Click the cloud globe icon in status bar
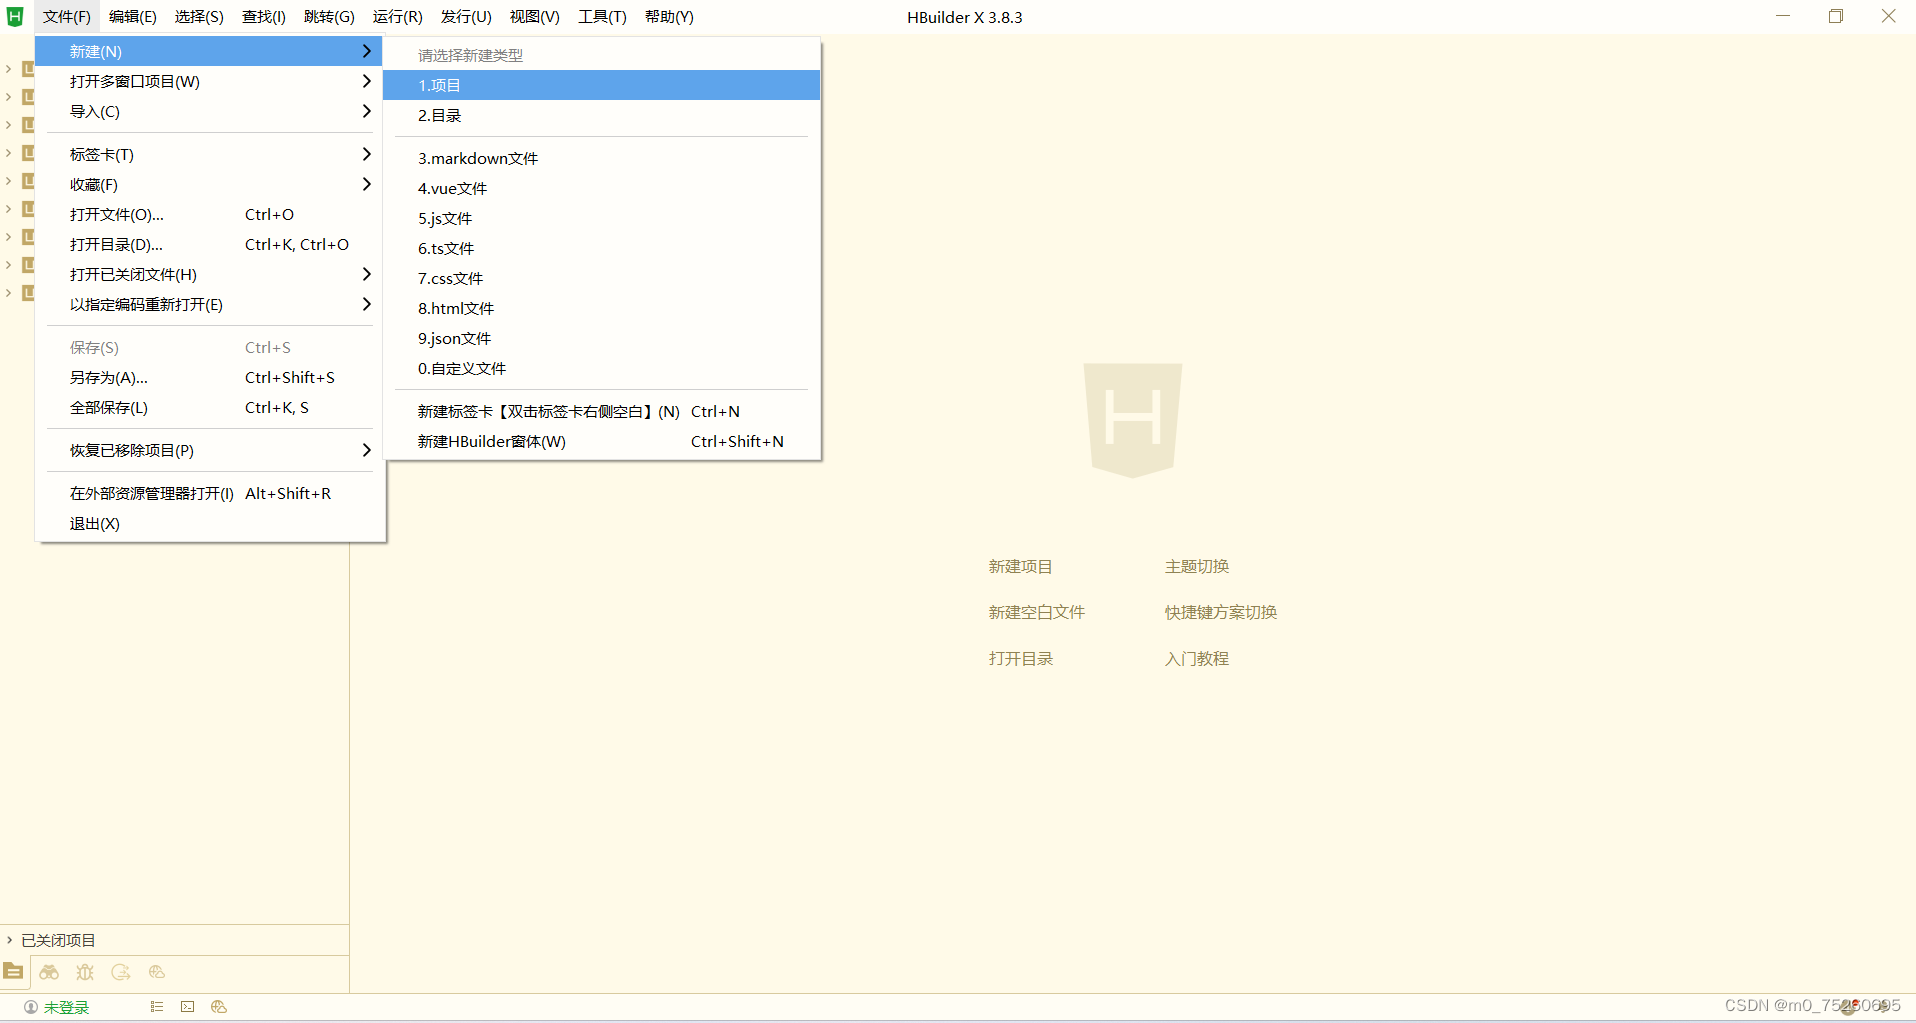 (x=219, y=1007)
